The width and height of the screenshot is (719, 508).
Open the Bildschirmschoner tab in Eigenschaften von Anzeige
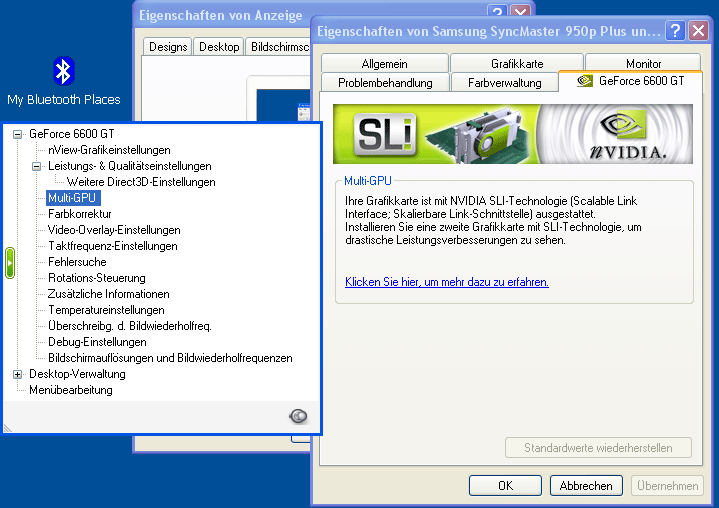click(279, 47)
